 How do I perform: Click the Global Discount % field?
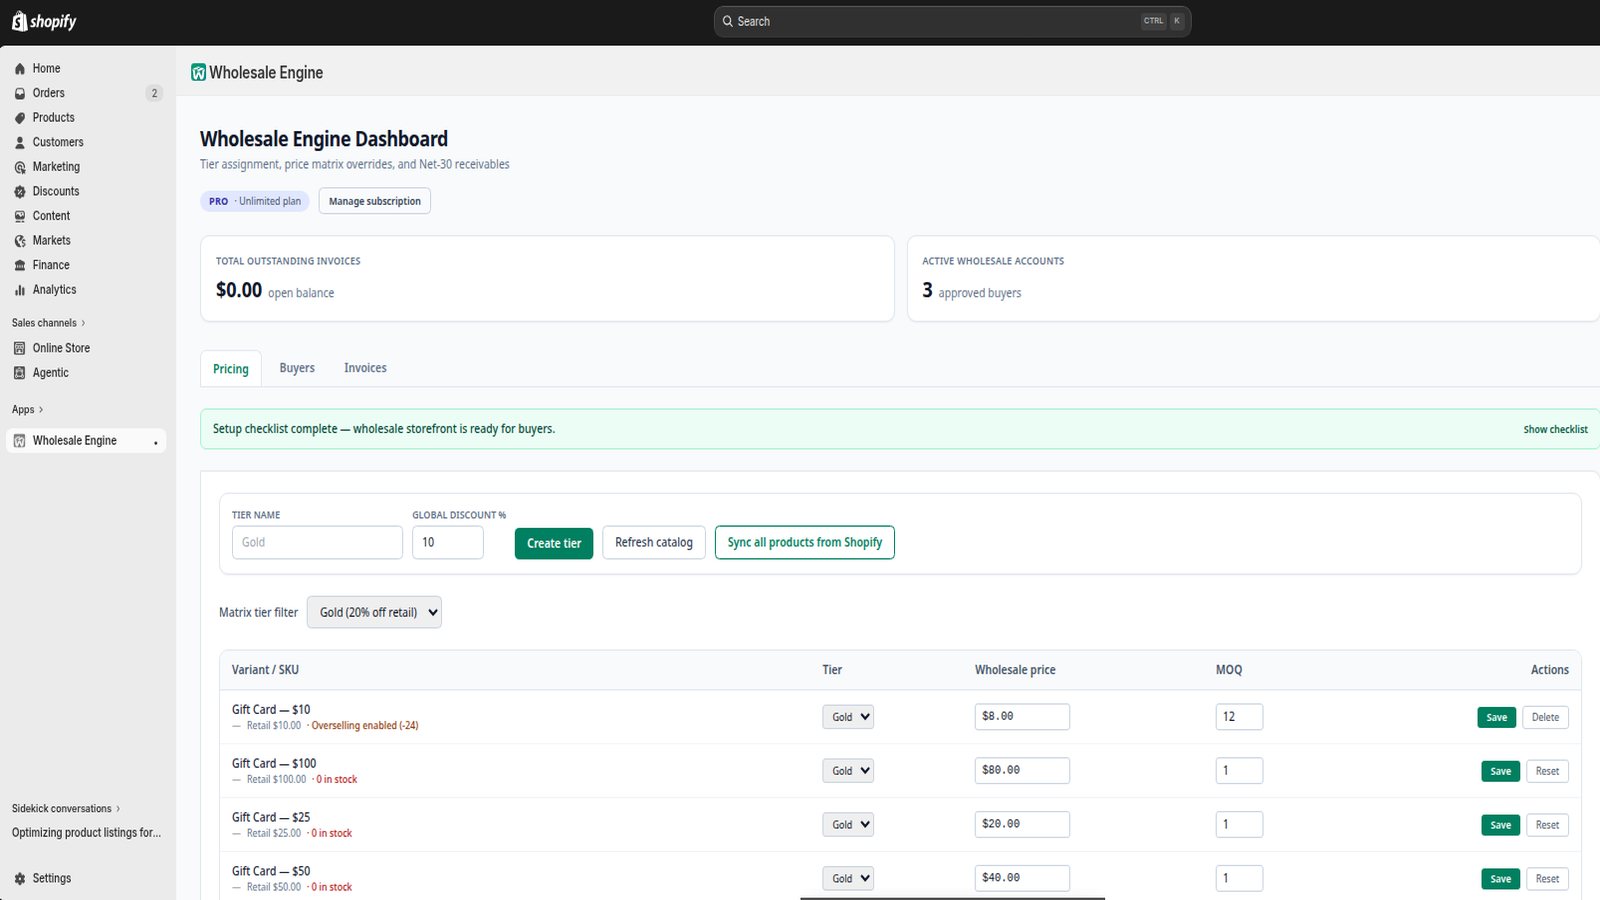pyautogui.click(x=448, y=542)
